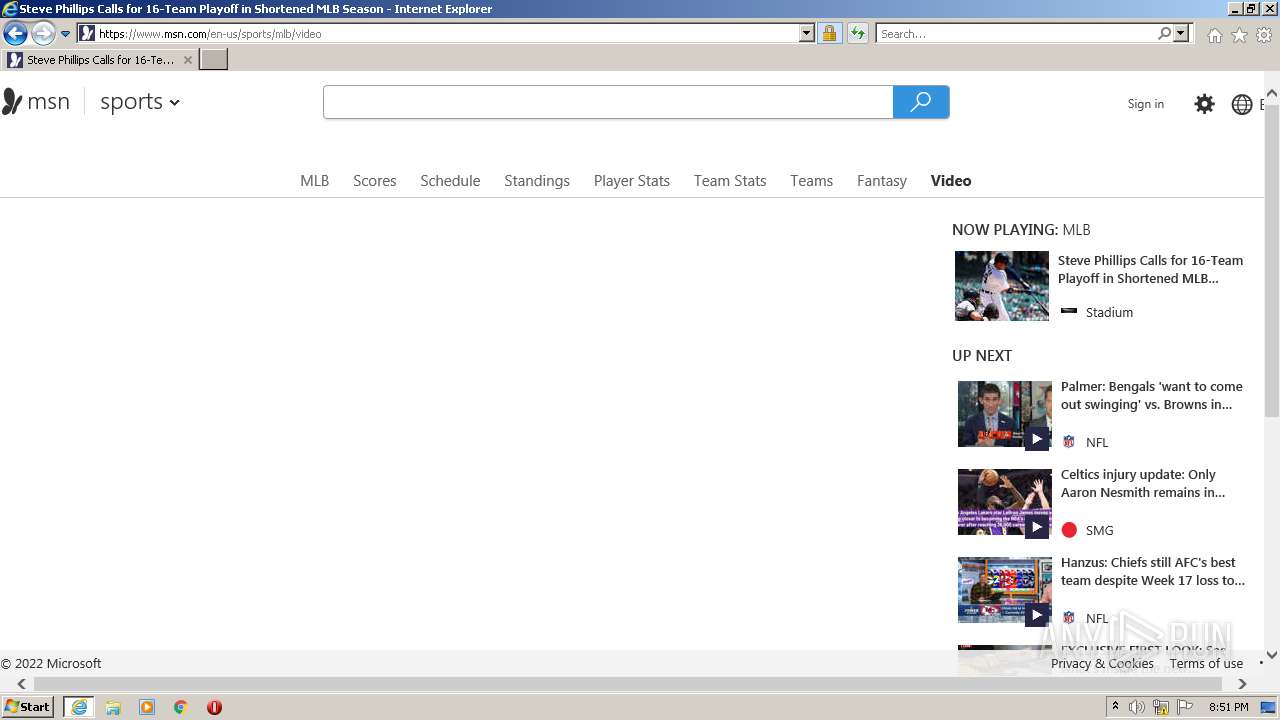The width and height of the screenshot is (1280, 720).
Task: Click the Privacy & Cookies link
Action: 1102,663
